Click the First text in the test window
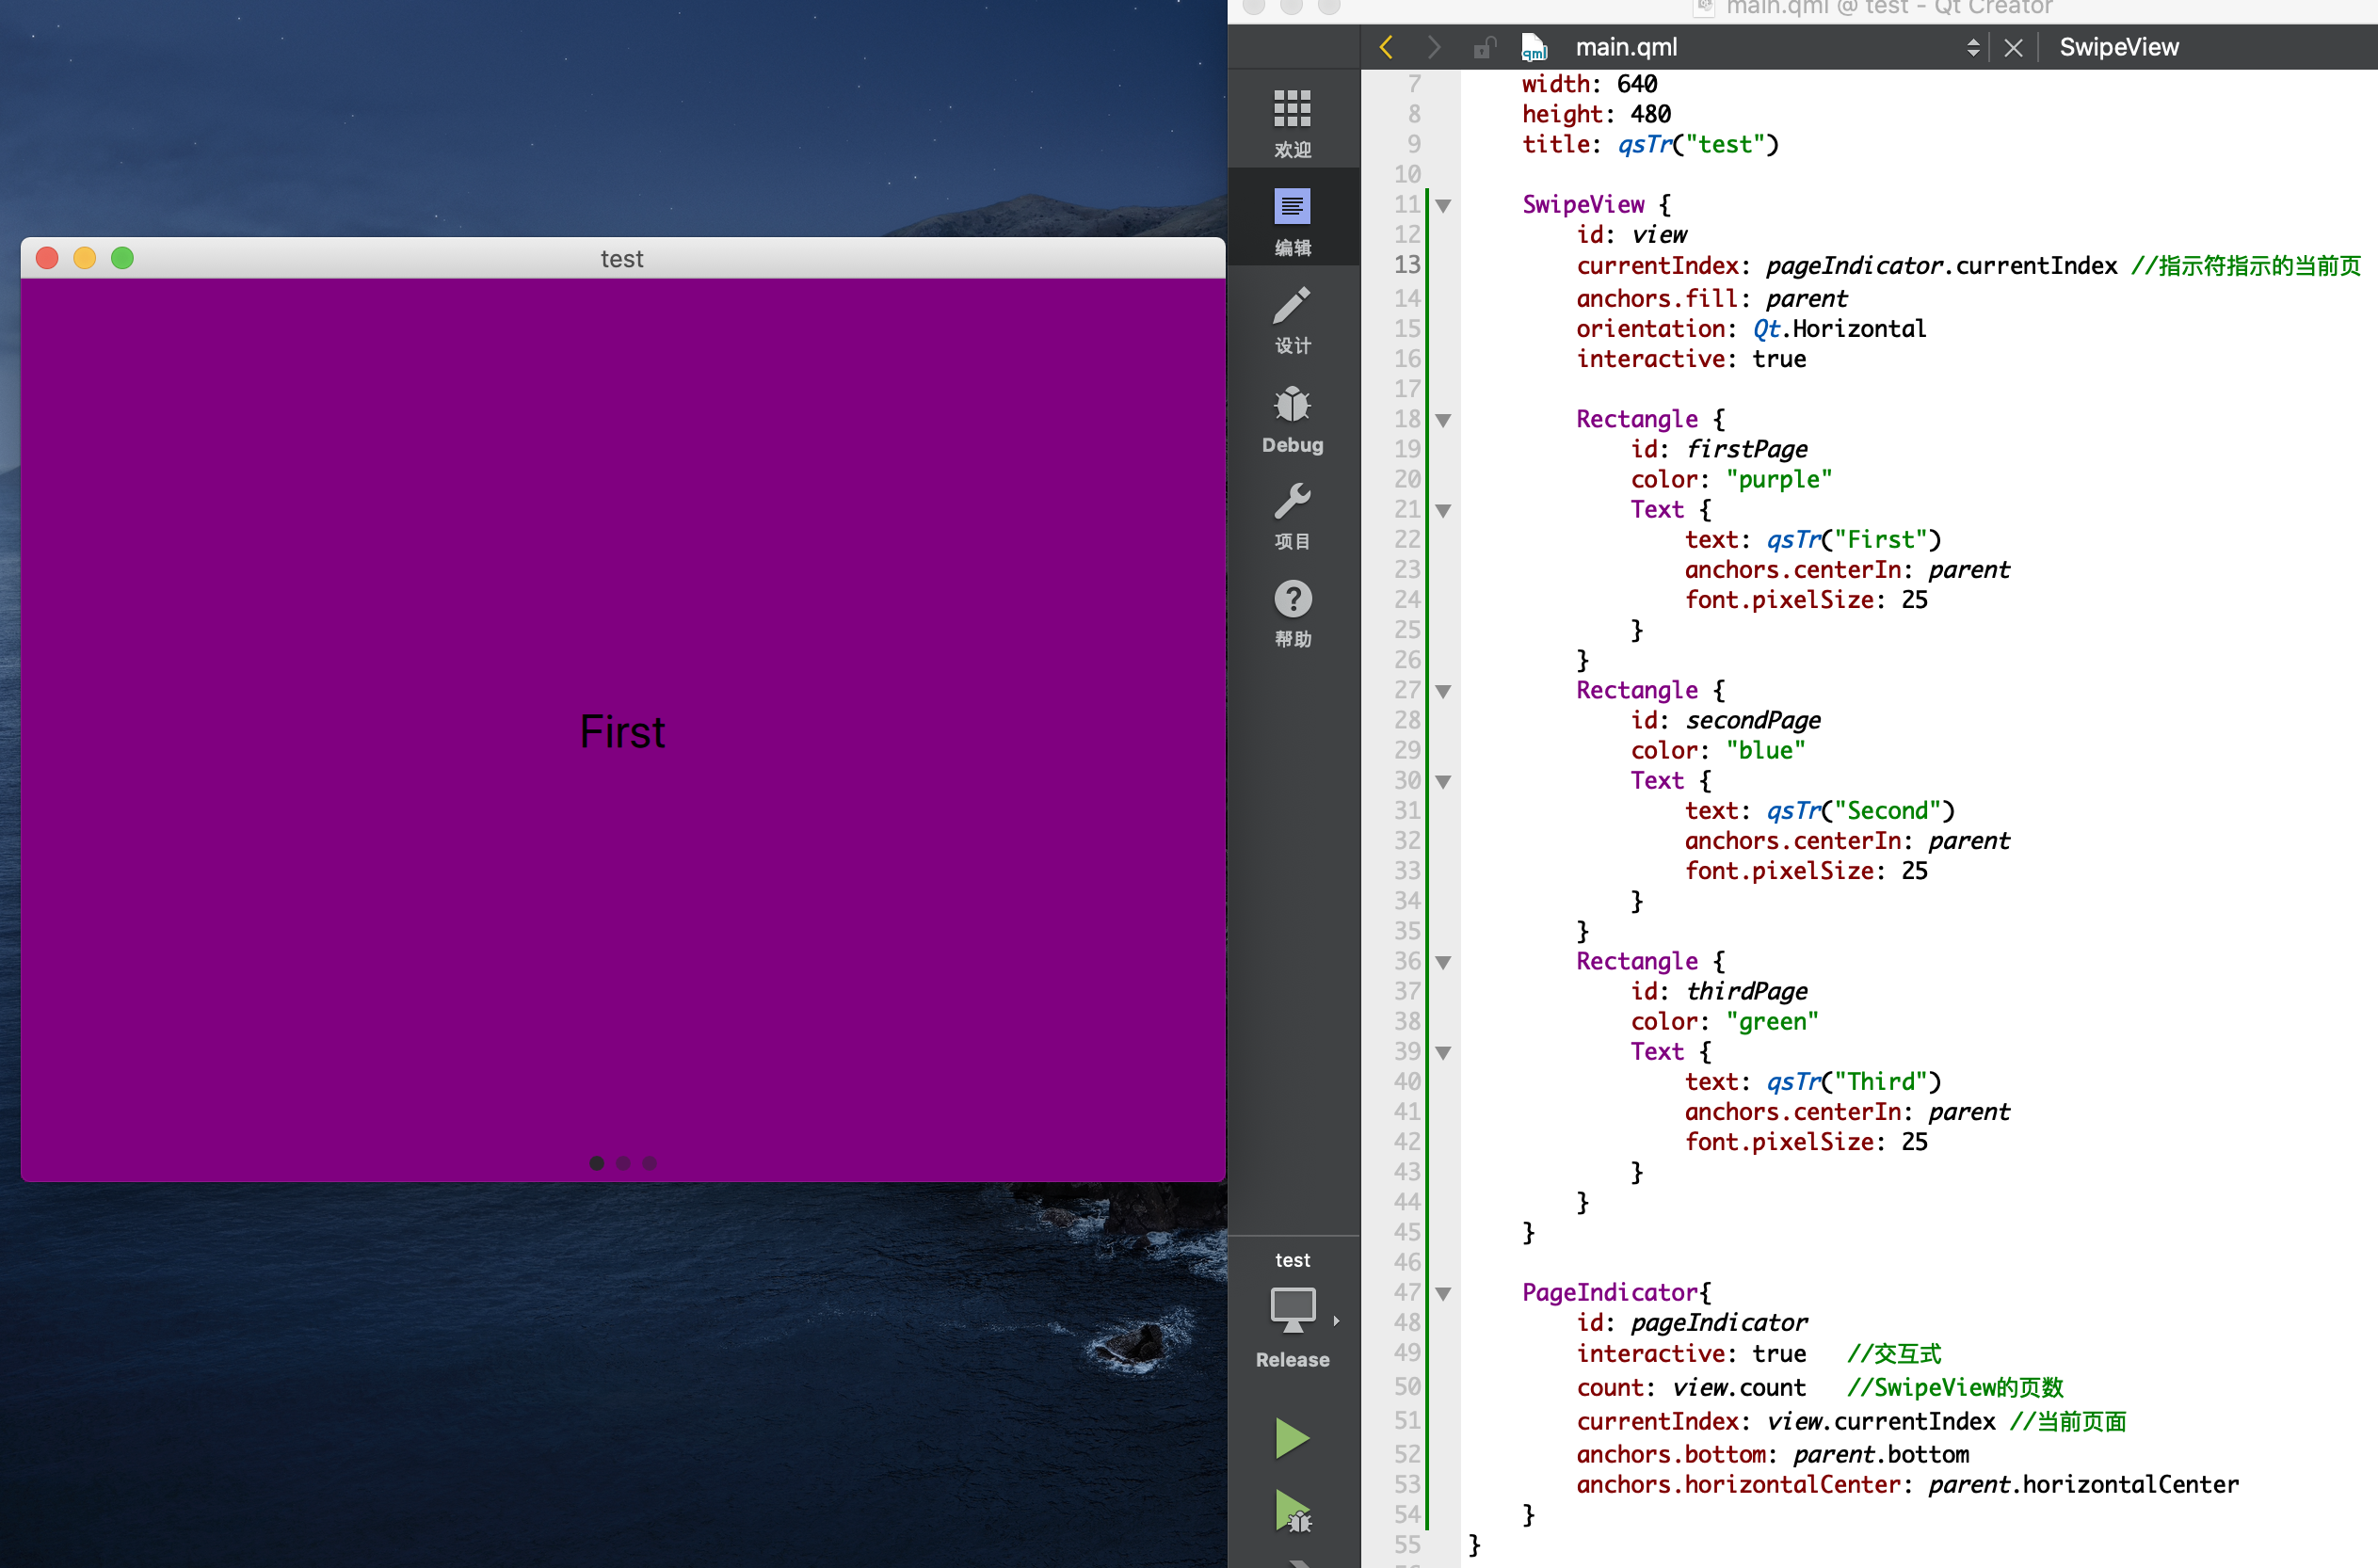Image resolution: width=2378 pixels, height=1568 pixels. click(x=622, y=732)
